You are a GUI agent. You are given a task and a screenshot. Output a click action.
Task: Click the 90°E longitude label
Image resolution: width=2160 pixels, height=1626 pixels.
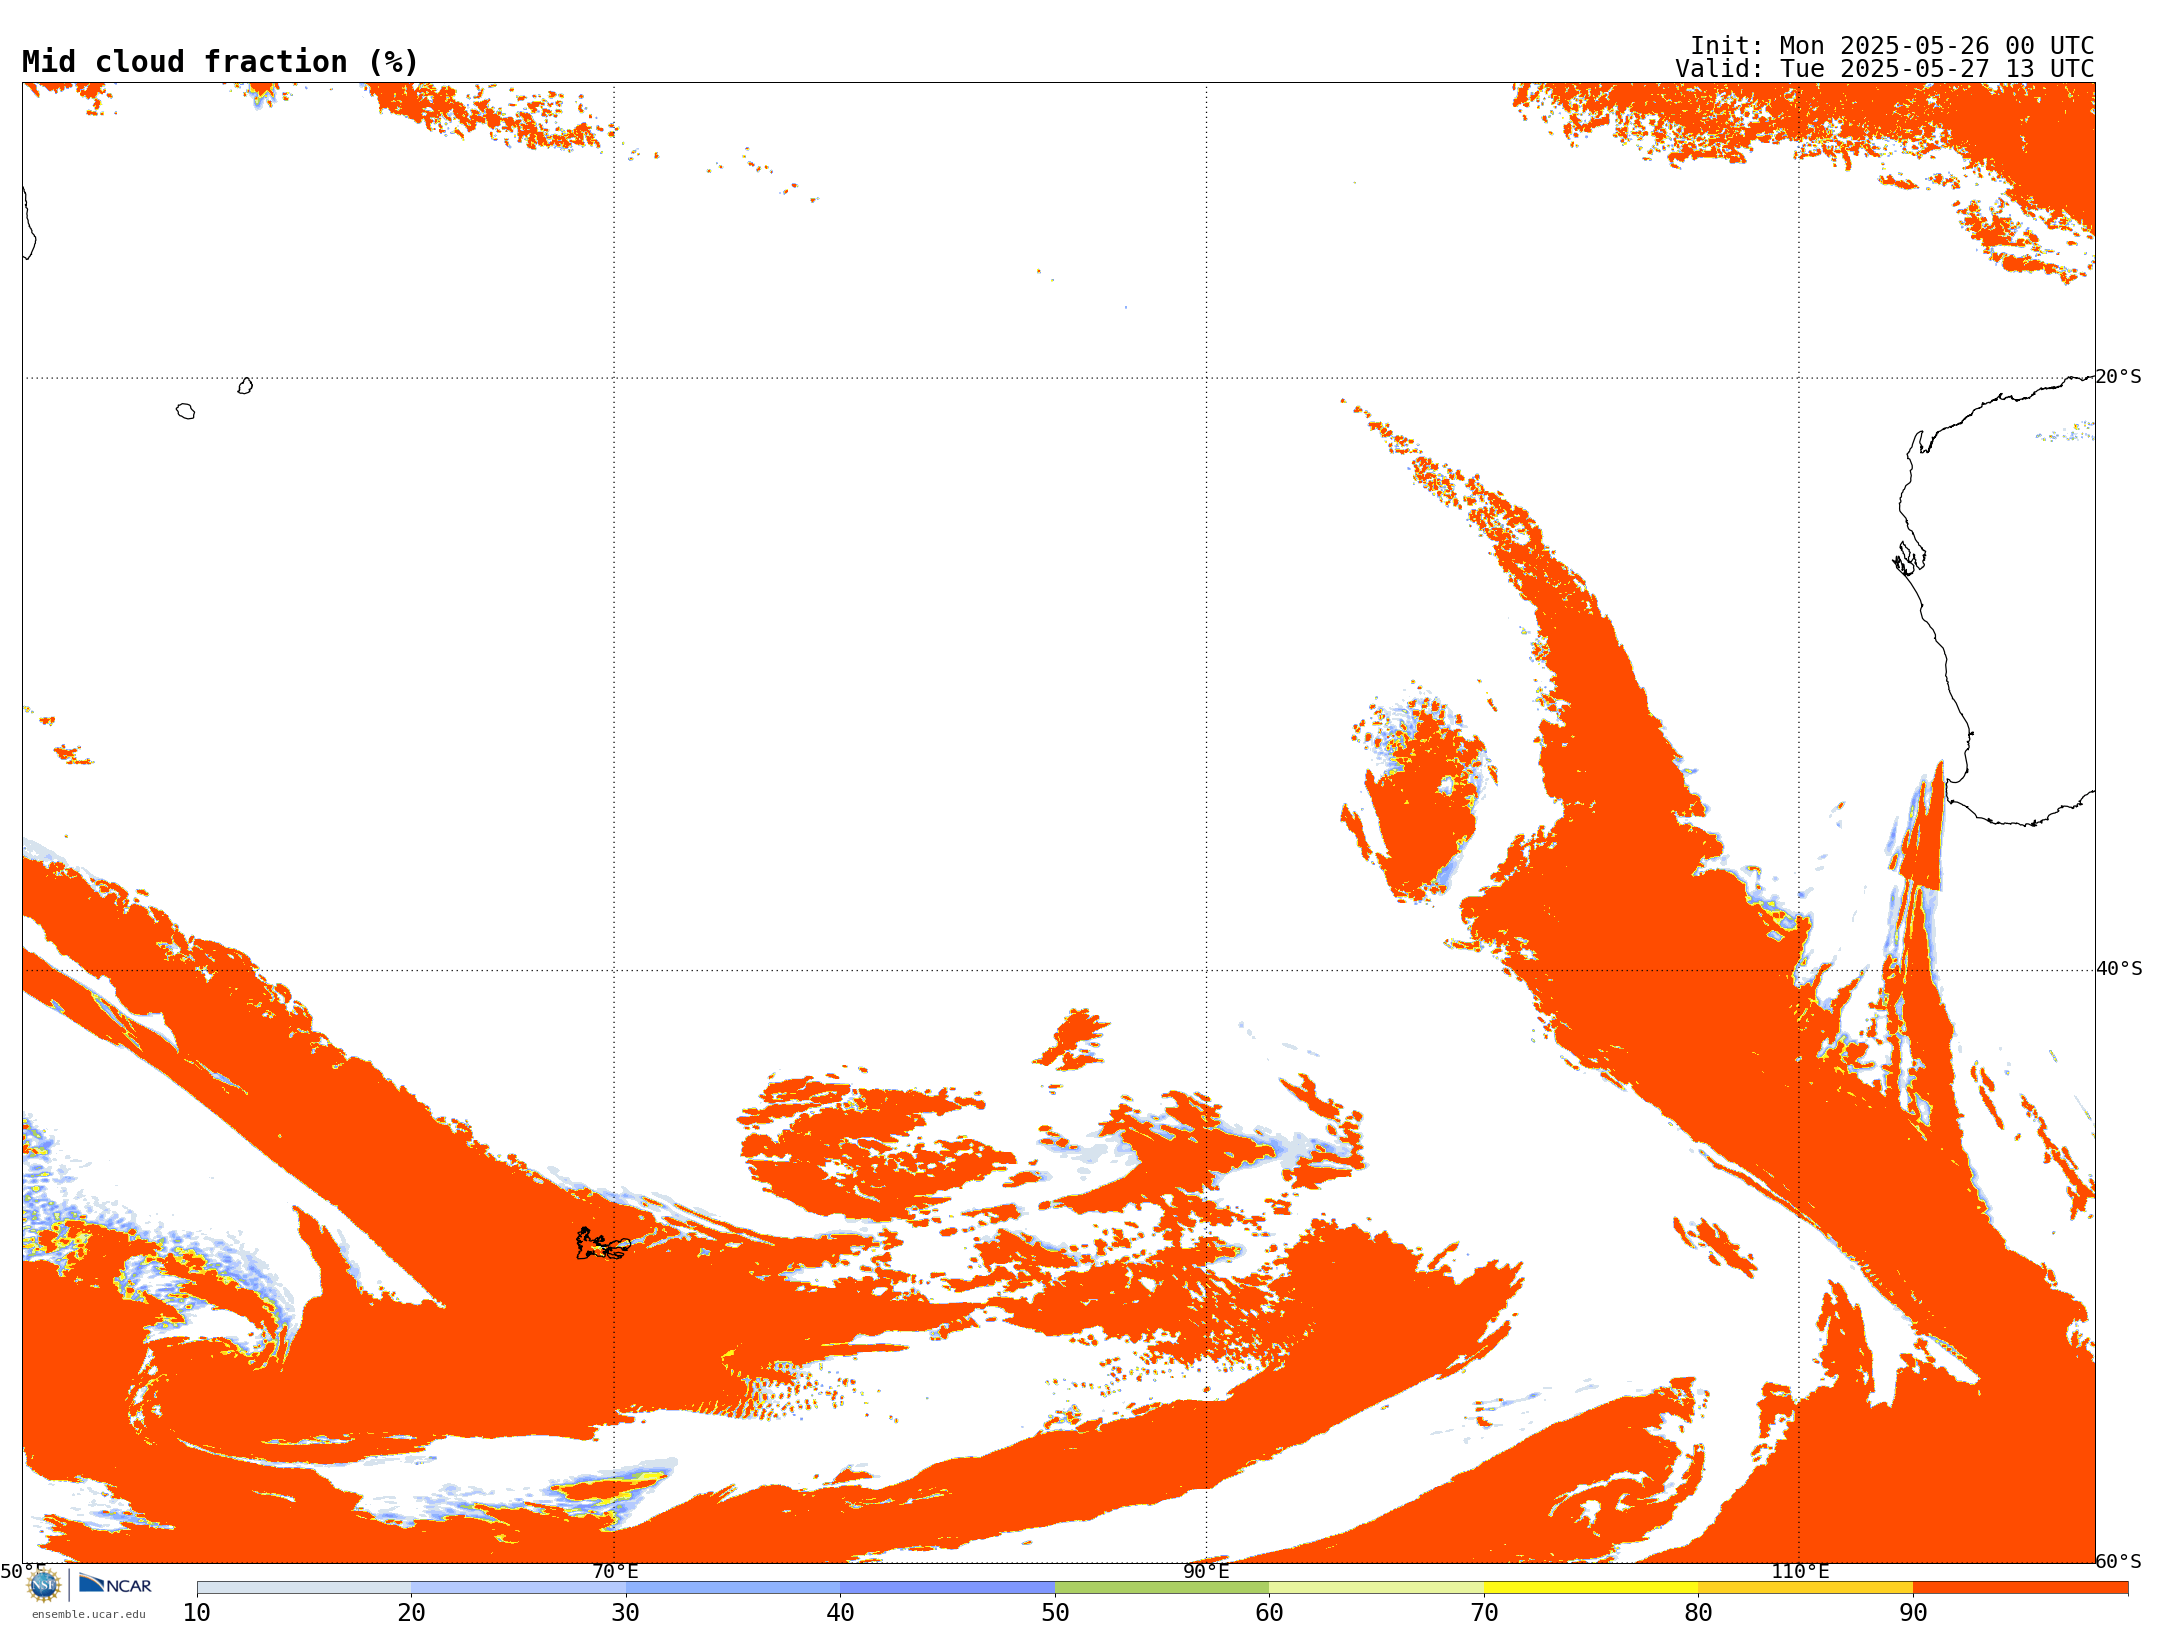[x=1206, y=1572]
